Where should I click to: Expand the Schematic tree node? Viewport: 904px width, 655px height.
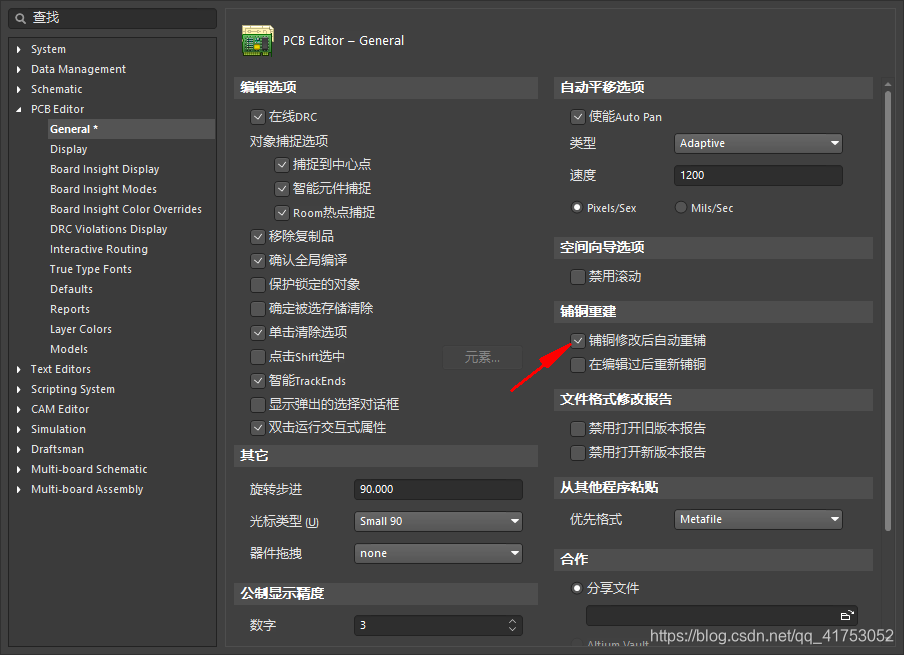tap(19, 89)
